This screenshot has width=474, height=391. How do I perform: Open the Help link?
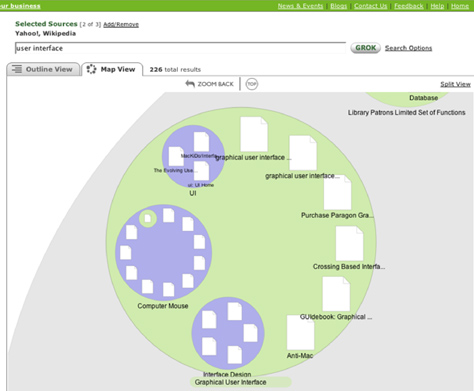pyautogui.click(x=437, y=6)
